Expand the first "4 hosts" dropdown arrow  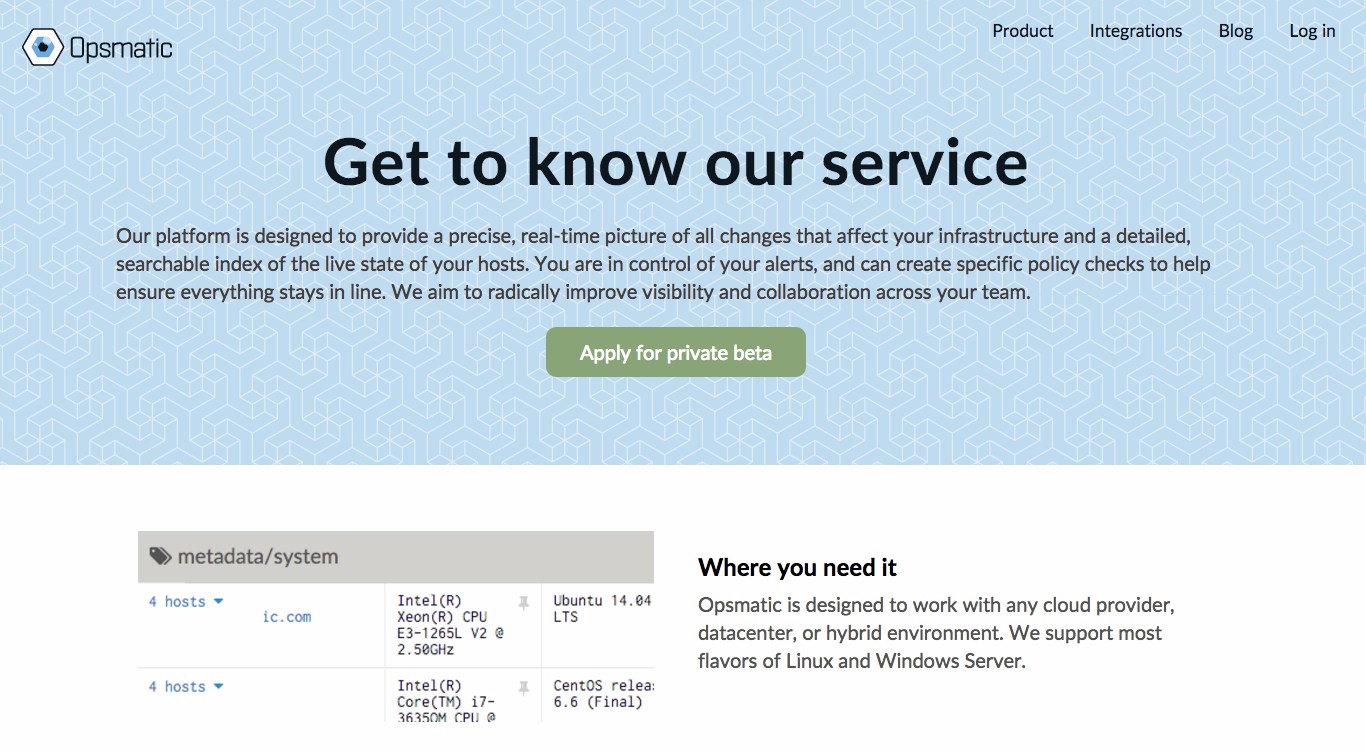coord(218,602)
